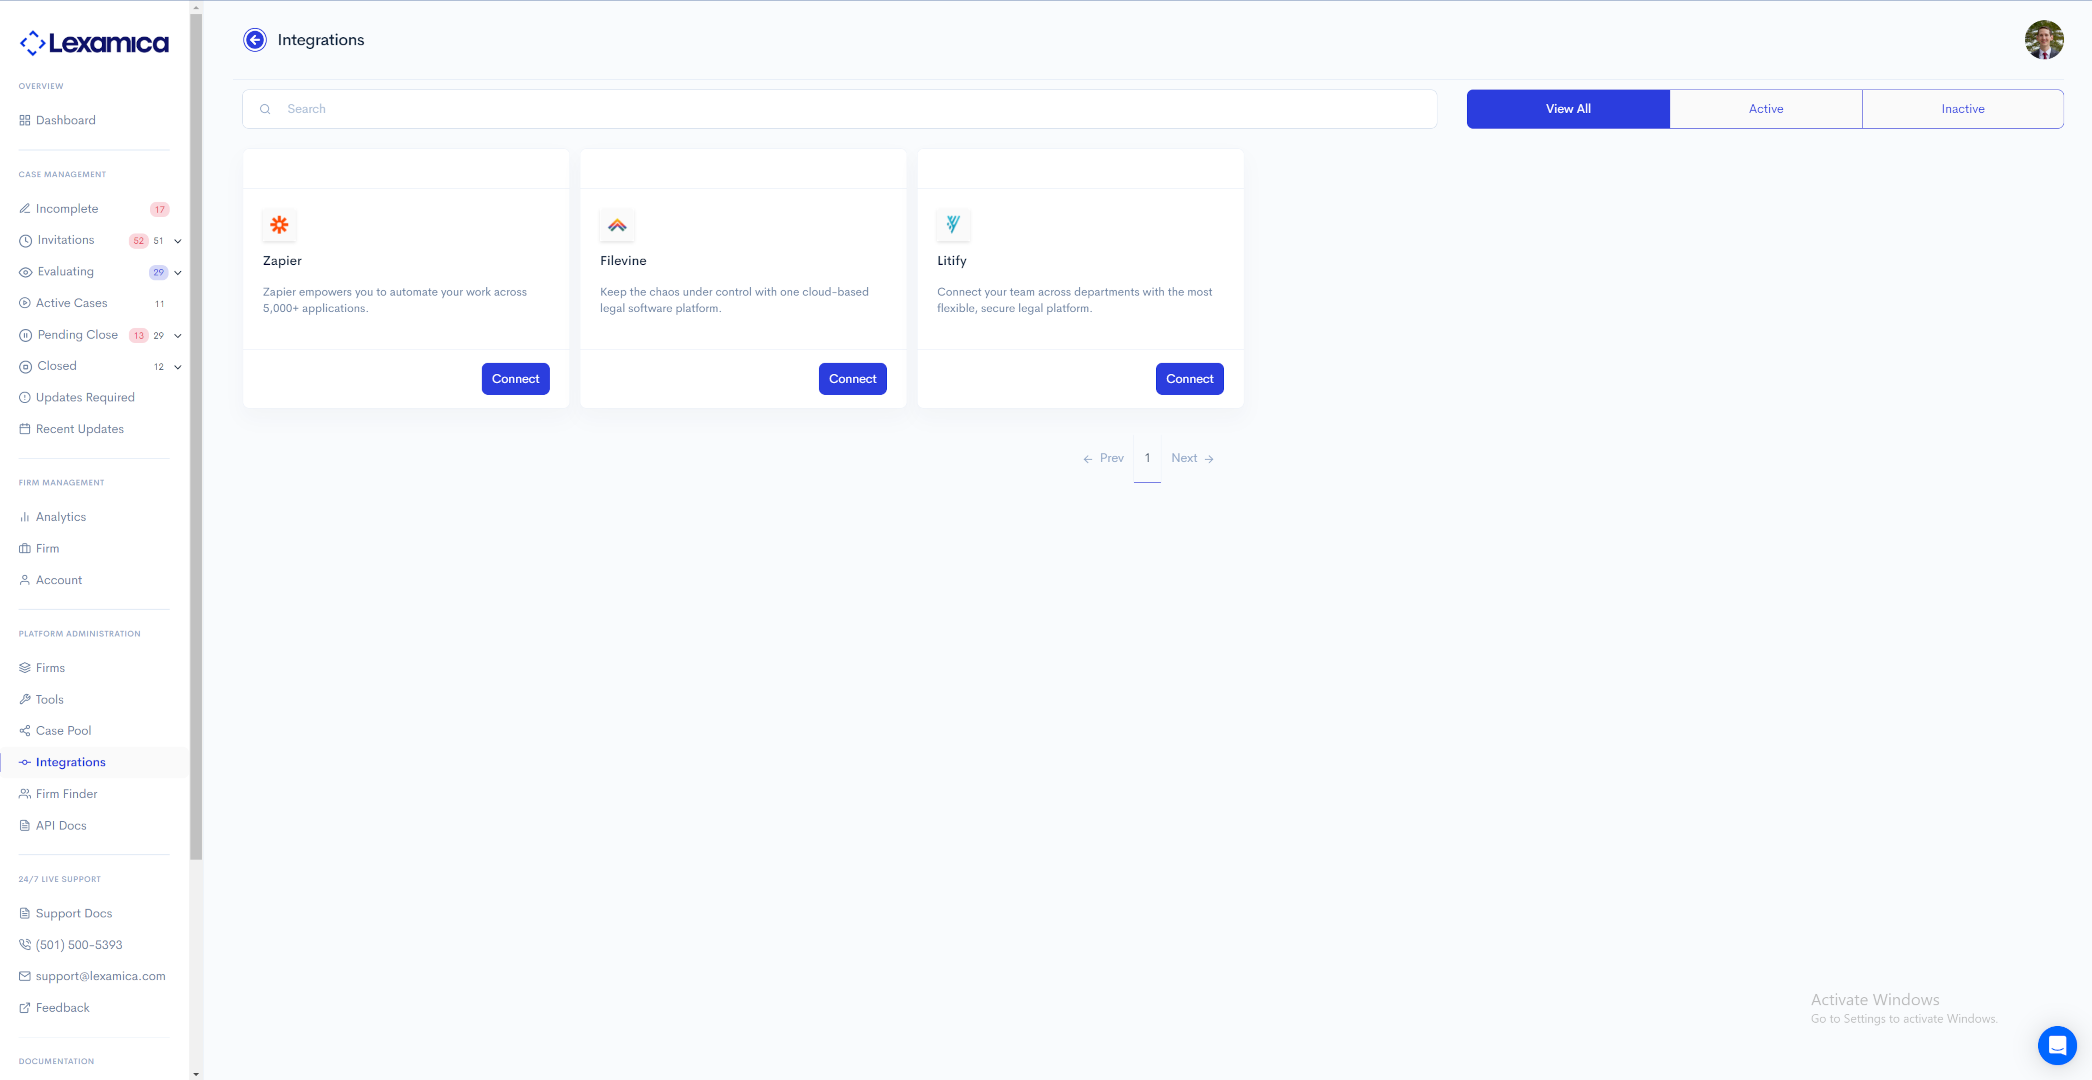Expand the Pending Close list

point(177,335)
